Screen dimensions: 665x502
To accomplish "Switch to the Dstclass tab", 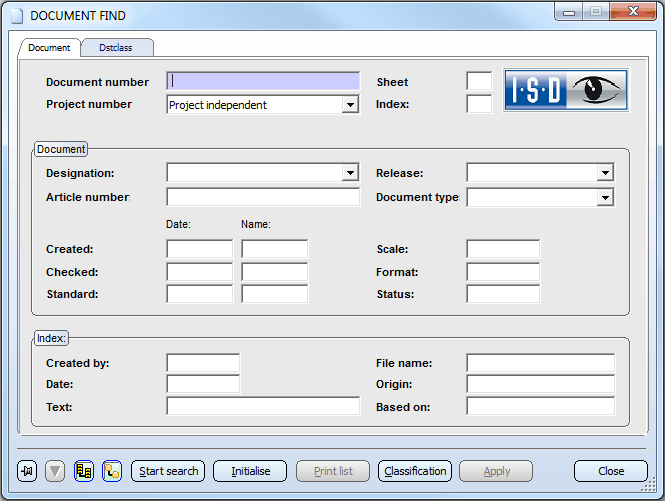I will pyautogui.click(x=115, y=48).
